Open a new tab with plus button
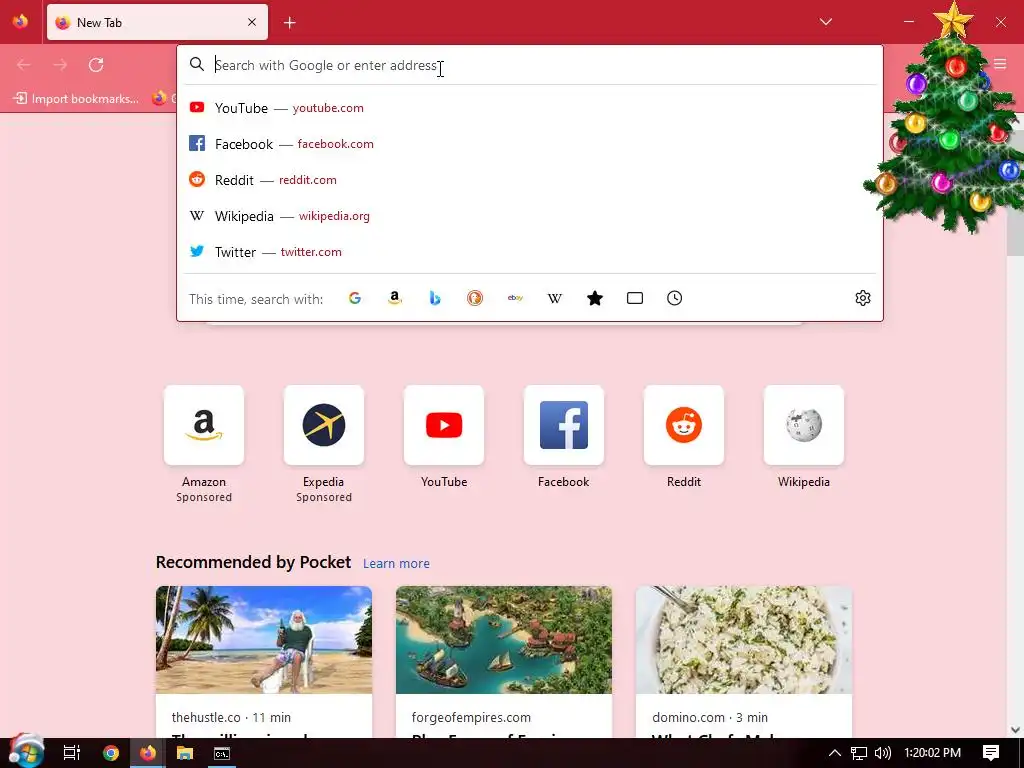Image resolution: width=1024 pixels, height=768 pixels. point(290,23)
